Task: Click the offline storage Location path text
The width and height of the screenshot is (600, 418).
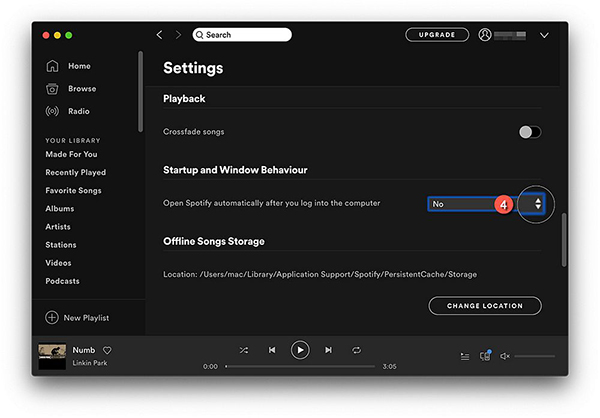Action: [320, 274]
